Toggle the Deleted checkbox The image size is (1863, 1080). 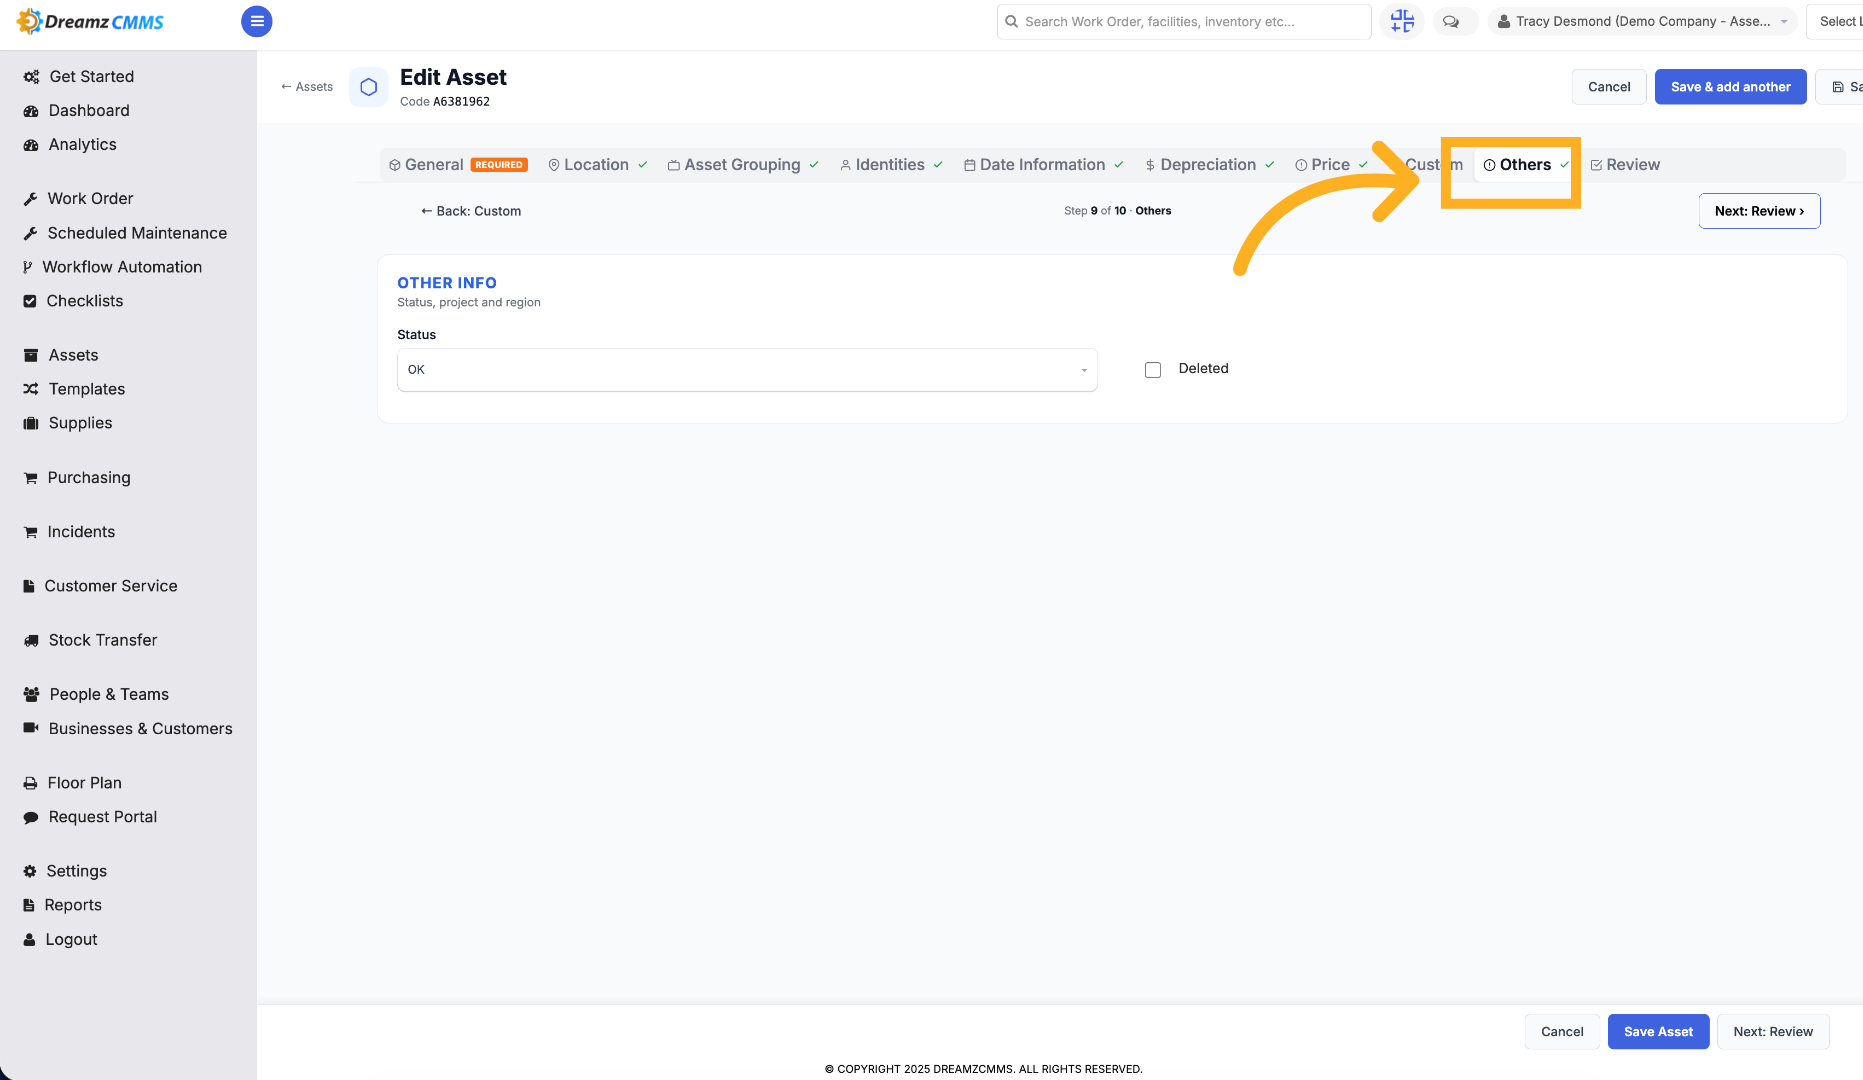[1153, 370]
